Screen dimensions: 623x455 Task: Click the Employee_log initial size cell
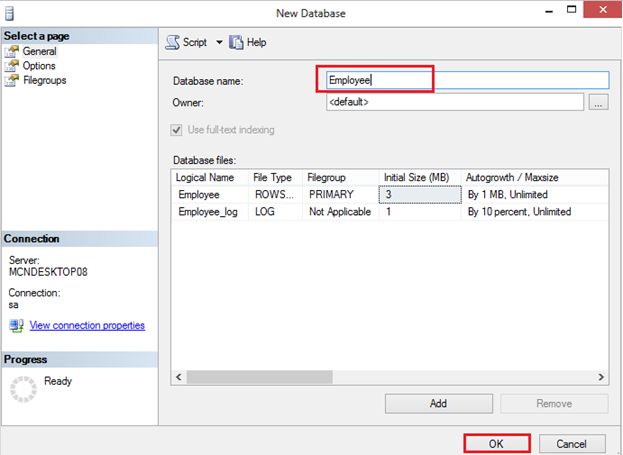420,212
